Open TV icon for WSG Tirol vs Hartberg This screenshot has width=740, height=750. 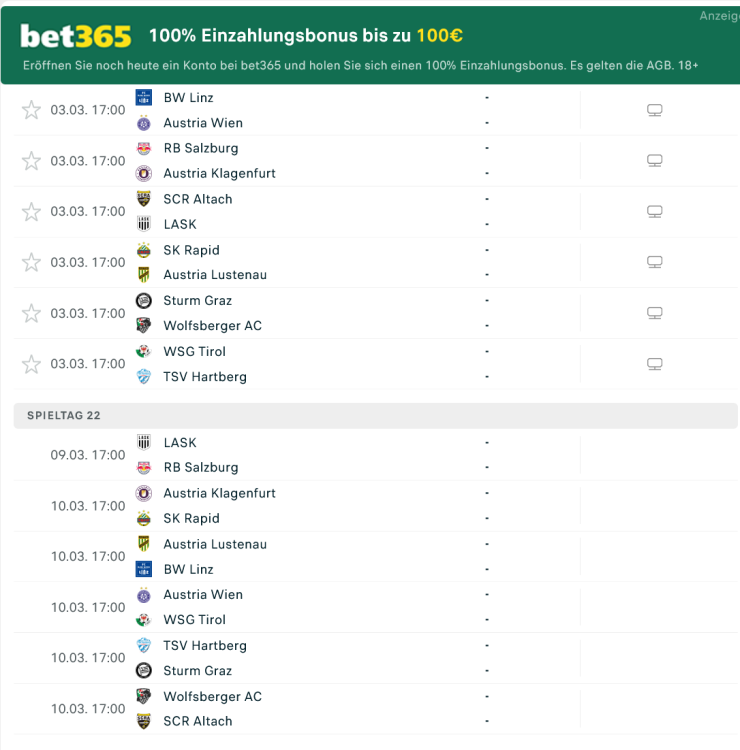655,364
